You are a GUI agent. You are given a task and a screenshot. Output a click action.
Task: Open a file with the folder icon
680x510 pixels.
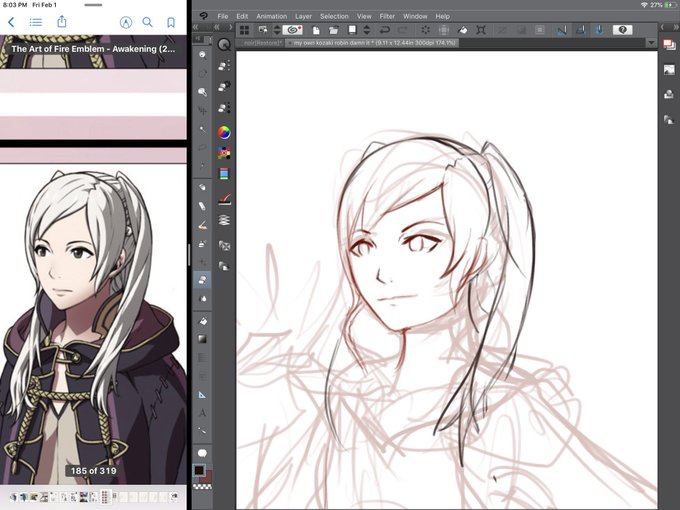333,30
